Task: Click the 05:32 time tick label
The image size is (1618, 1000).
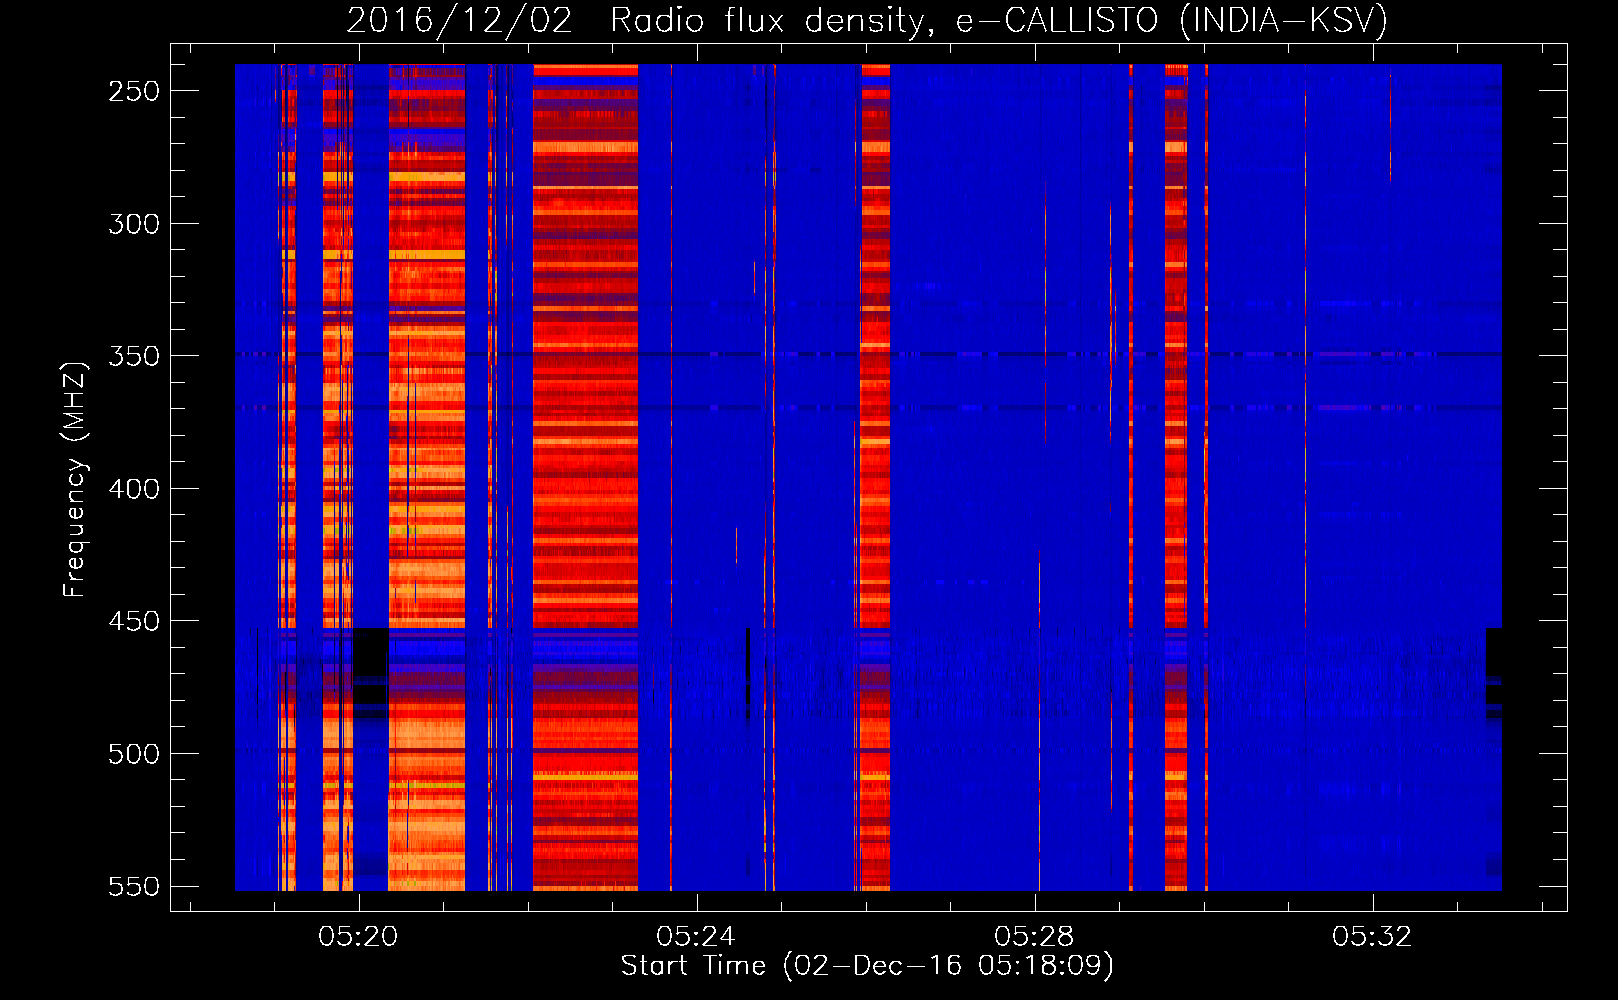Action: click(x=1372, y=937)
